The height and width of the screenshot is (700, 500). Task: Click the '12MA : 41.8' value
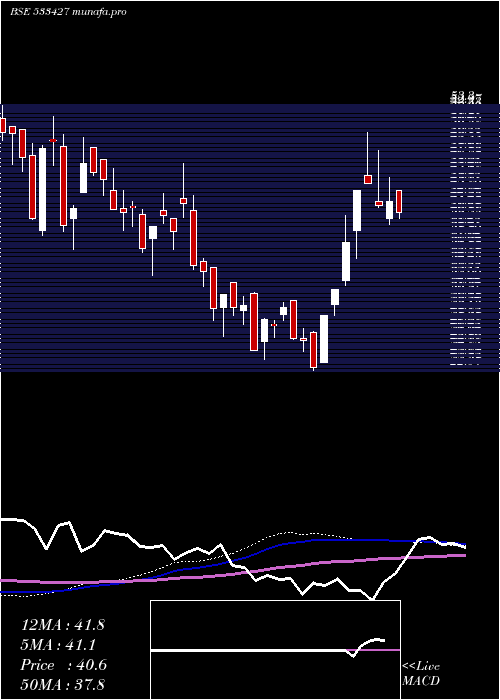coord(62,625)
